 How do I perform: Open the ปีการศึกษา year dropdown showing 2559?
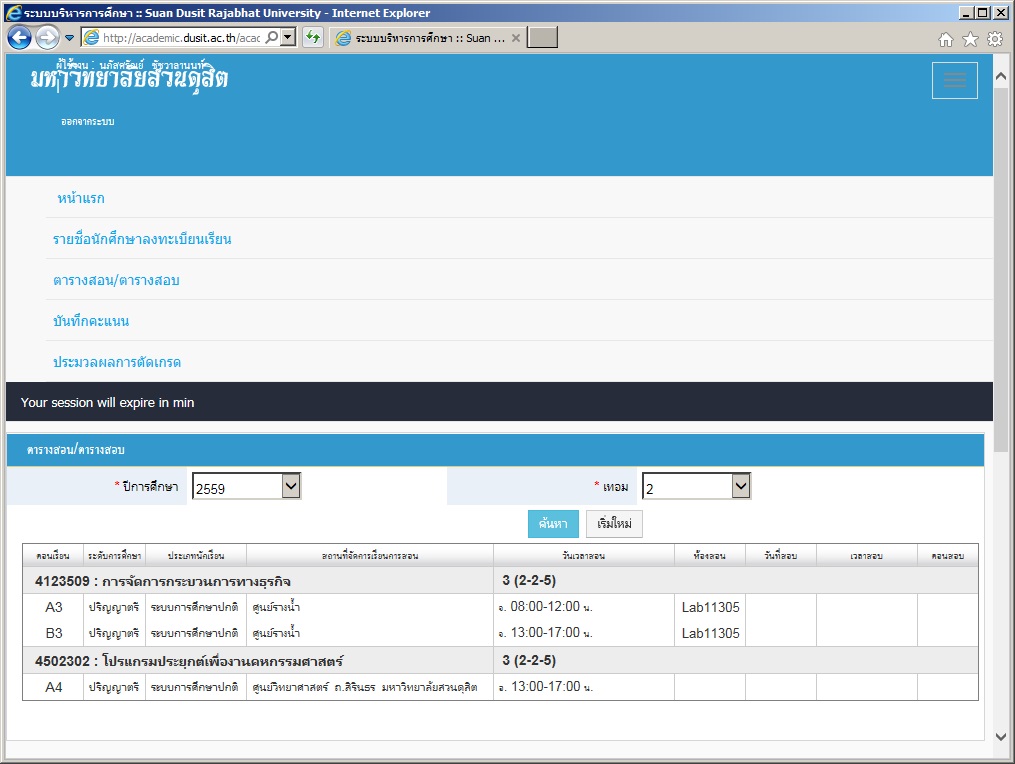246,487
